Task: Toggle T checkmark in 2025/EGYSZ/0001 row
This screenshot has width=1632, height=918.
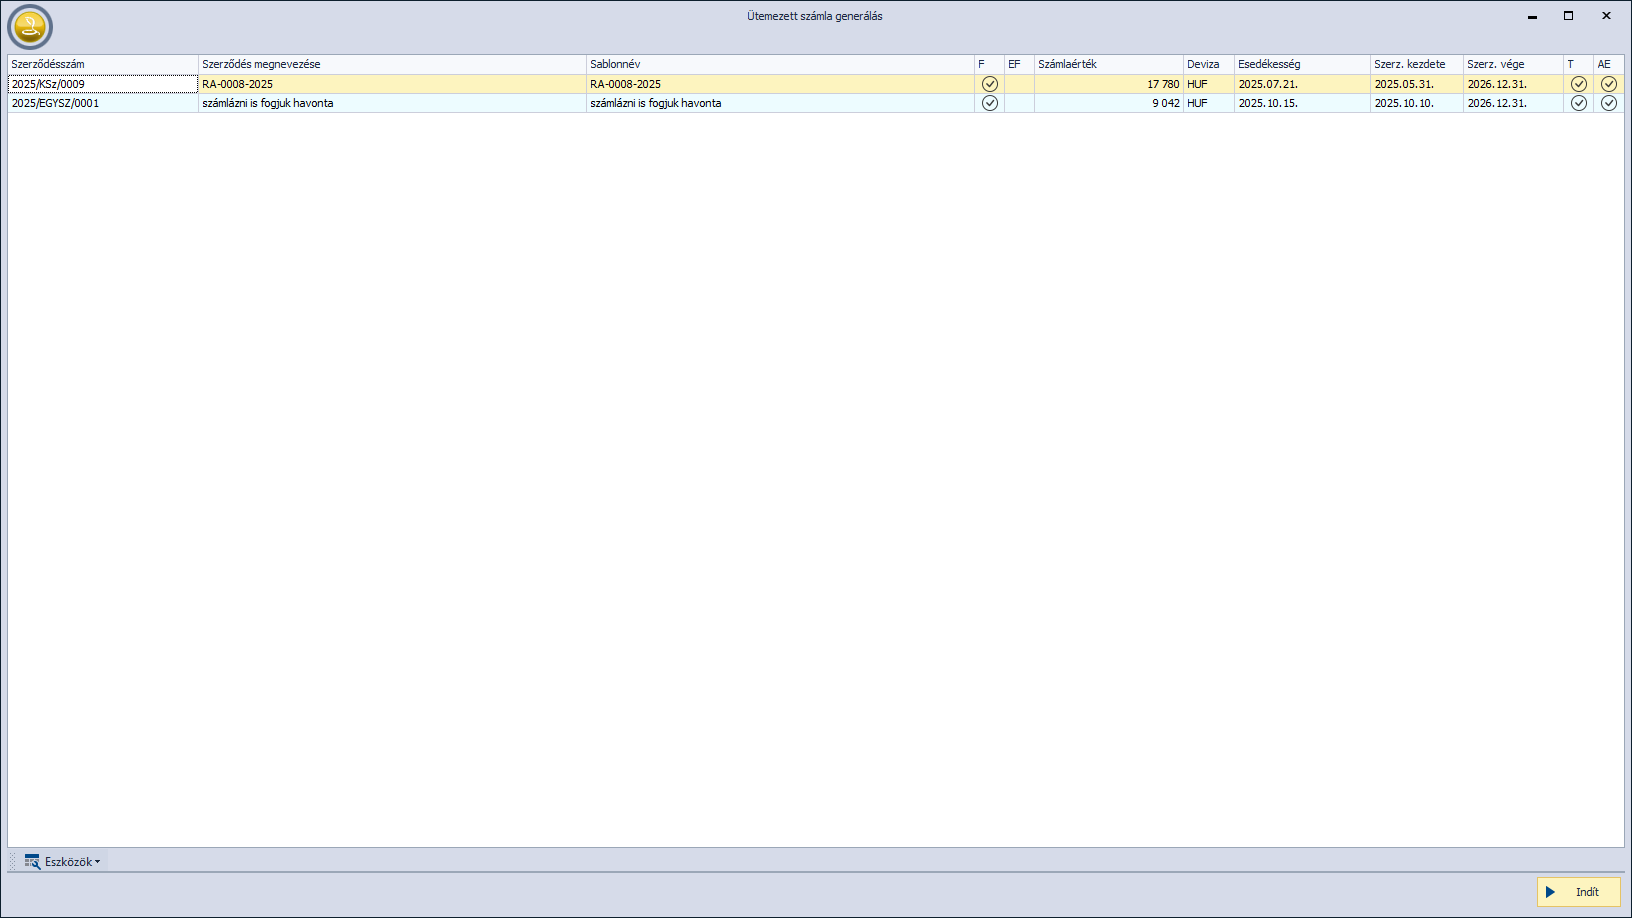Action: pos(1578,103)
